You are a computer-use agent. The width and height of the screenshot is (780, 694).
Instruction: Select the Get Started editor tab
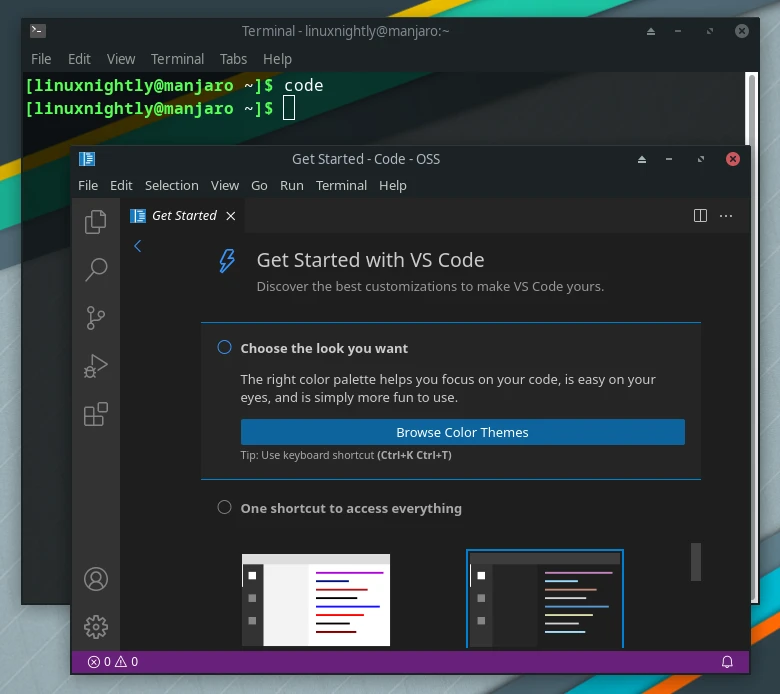pyautogui.click(x=182, y=216)
